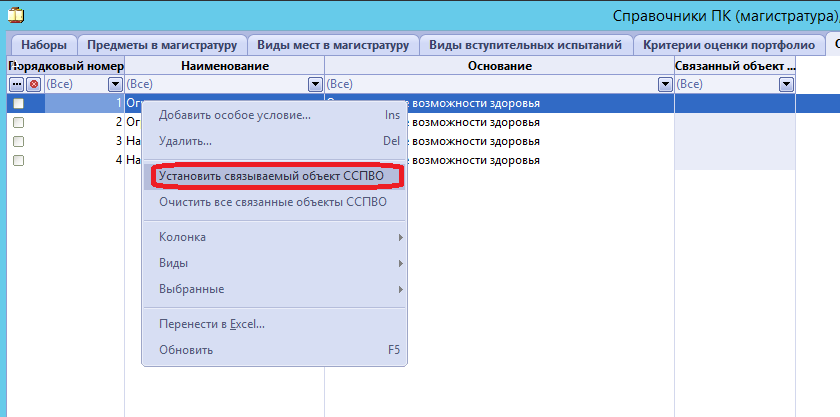The height and width of the screenshot is (417, 840).
Task: Select Очистить все связанные объекты ССПВО
Action: (274, 203)
